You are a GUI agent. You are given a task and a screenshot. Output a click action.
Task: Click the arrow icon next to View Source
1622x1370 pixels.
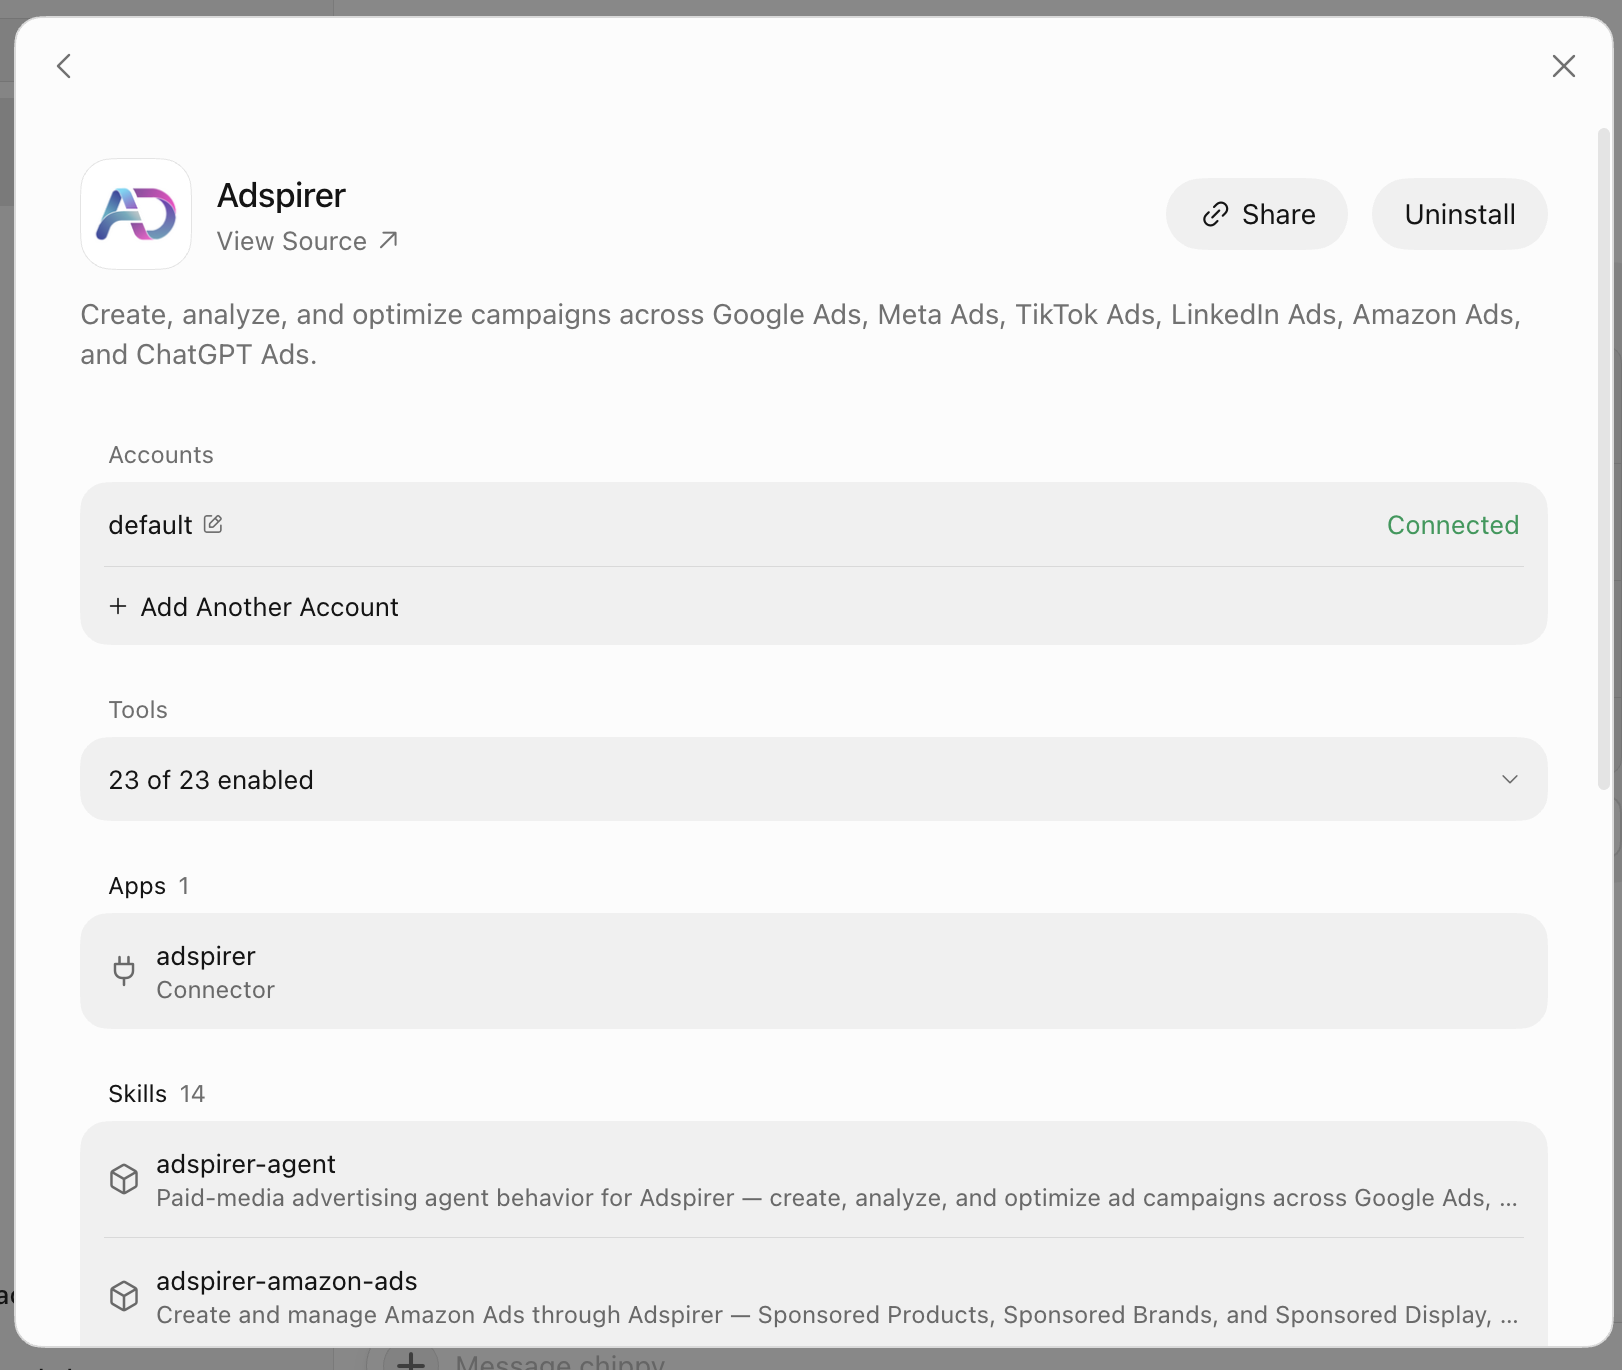pyautogui.click(x=388, y=240)
